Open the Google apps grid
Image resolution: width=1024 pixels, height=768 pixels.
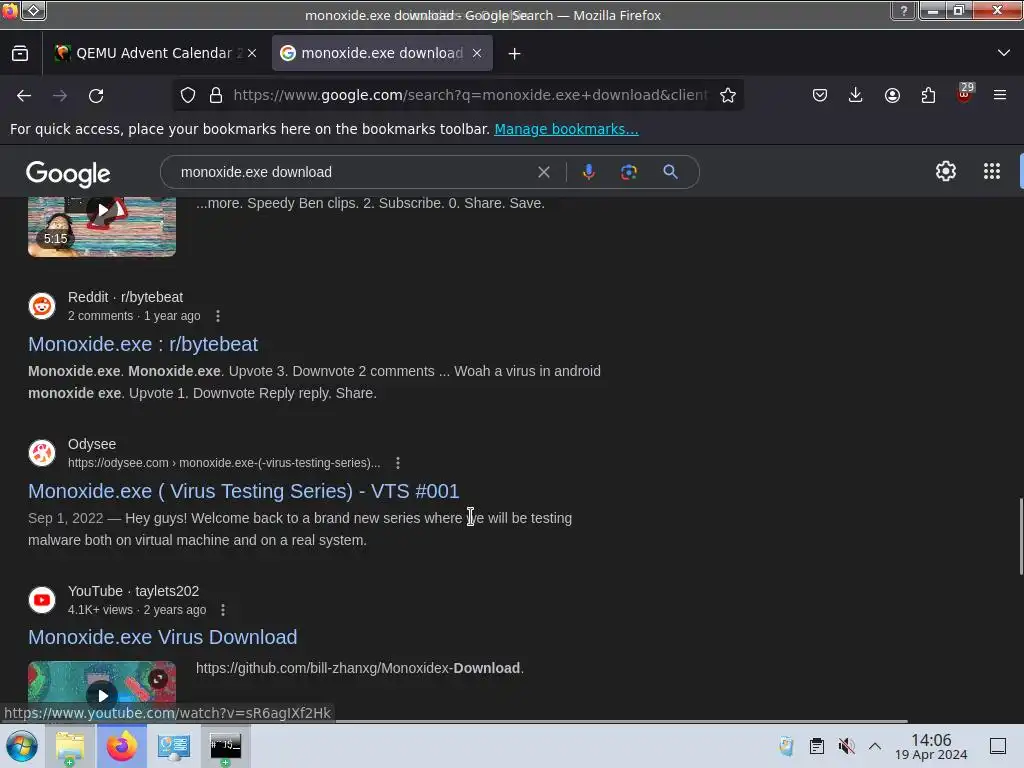[992, 172]
